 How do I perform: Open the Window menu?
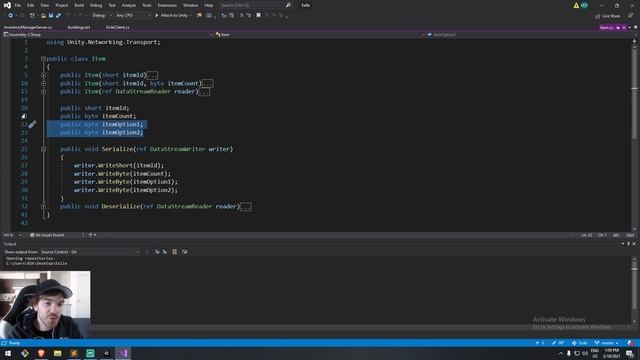(190, 5)
